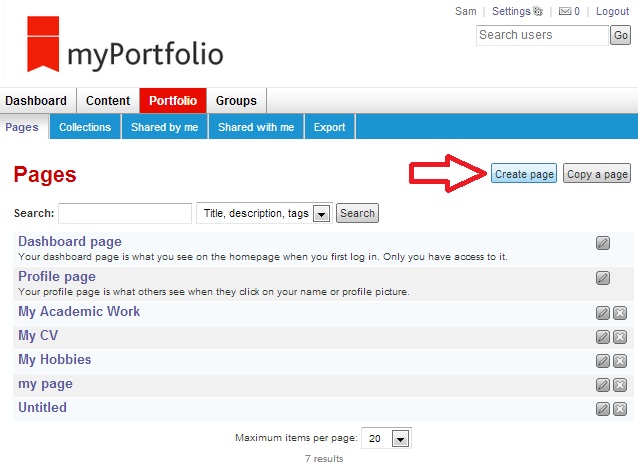Image resolution: width=638 pixels, height=473 pixels.
Task: Click the edit pencil icon for Profile page
Action: pos(602,278)
